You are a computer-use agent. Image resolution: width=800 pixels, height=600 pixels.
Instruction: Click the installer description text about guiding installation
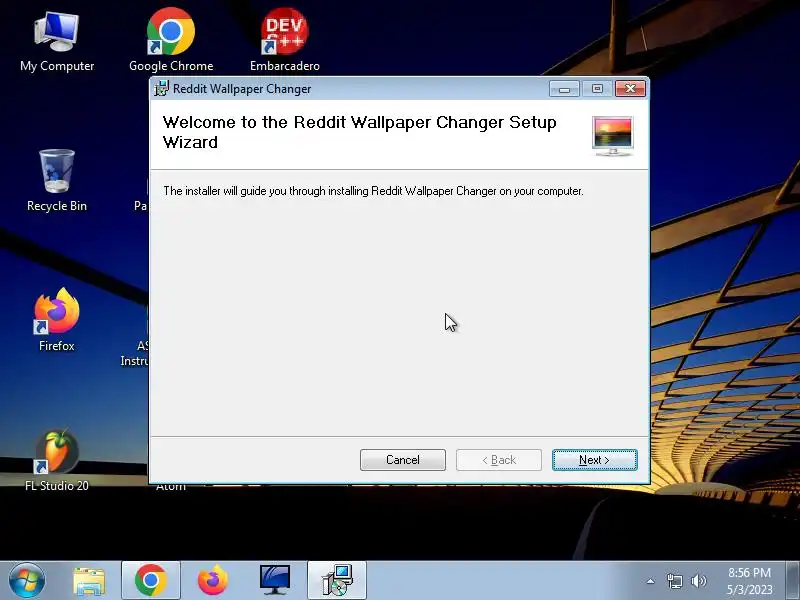coord(373,191)
